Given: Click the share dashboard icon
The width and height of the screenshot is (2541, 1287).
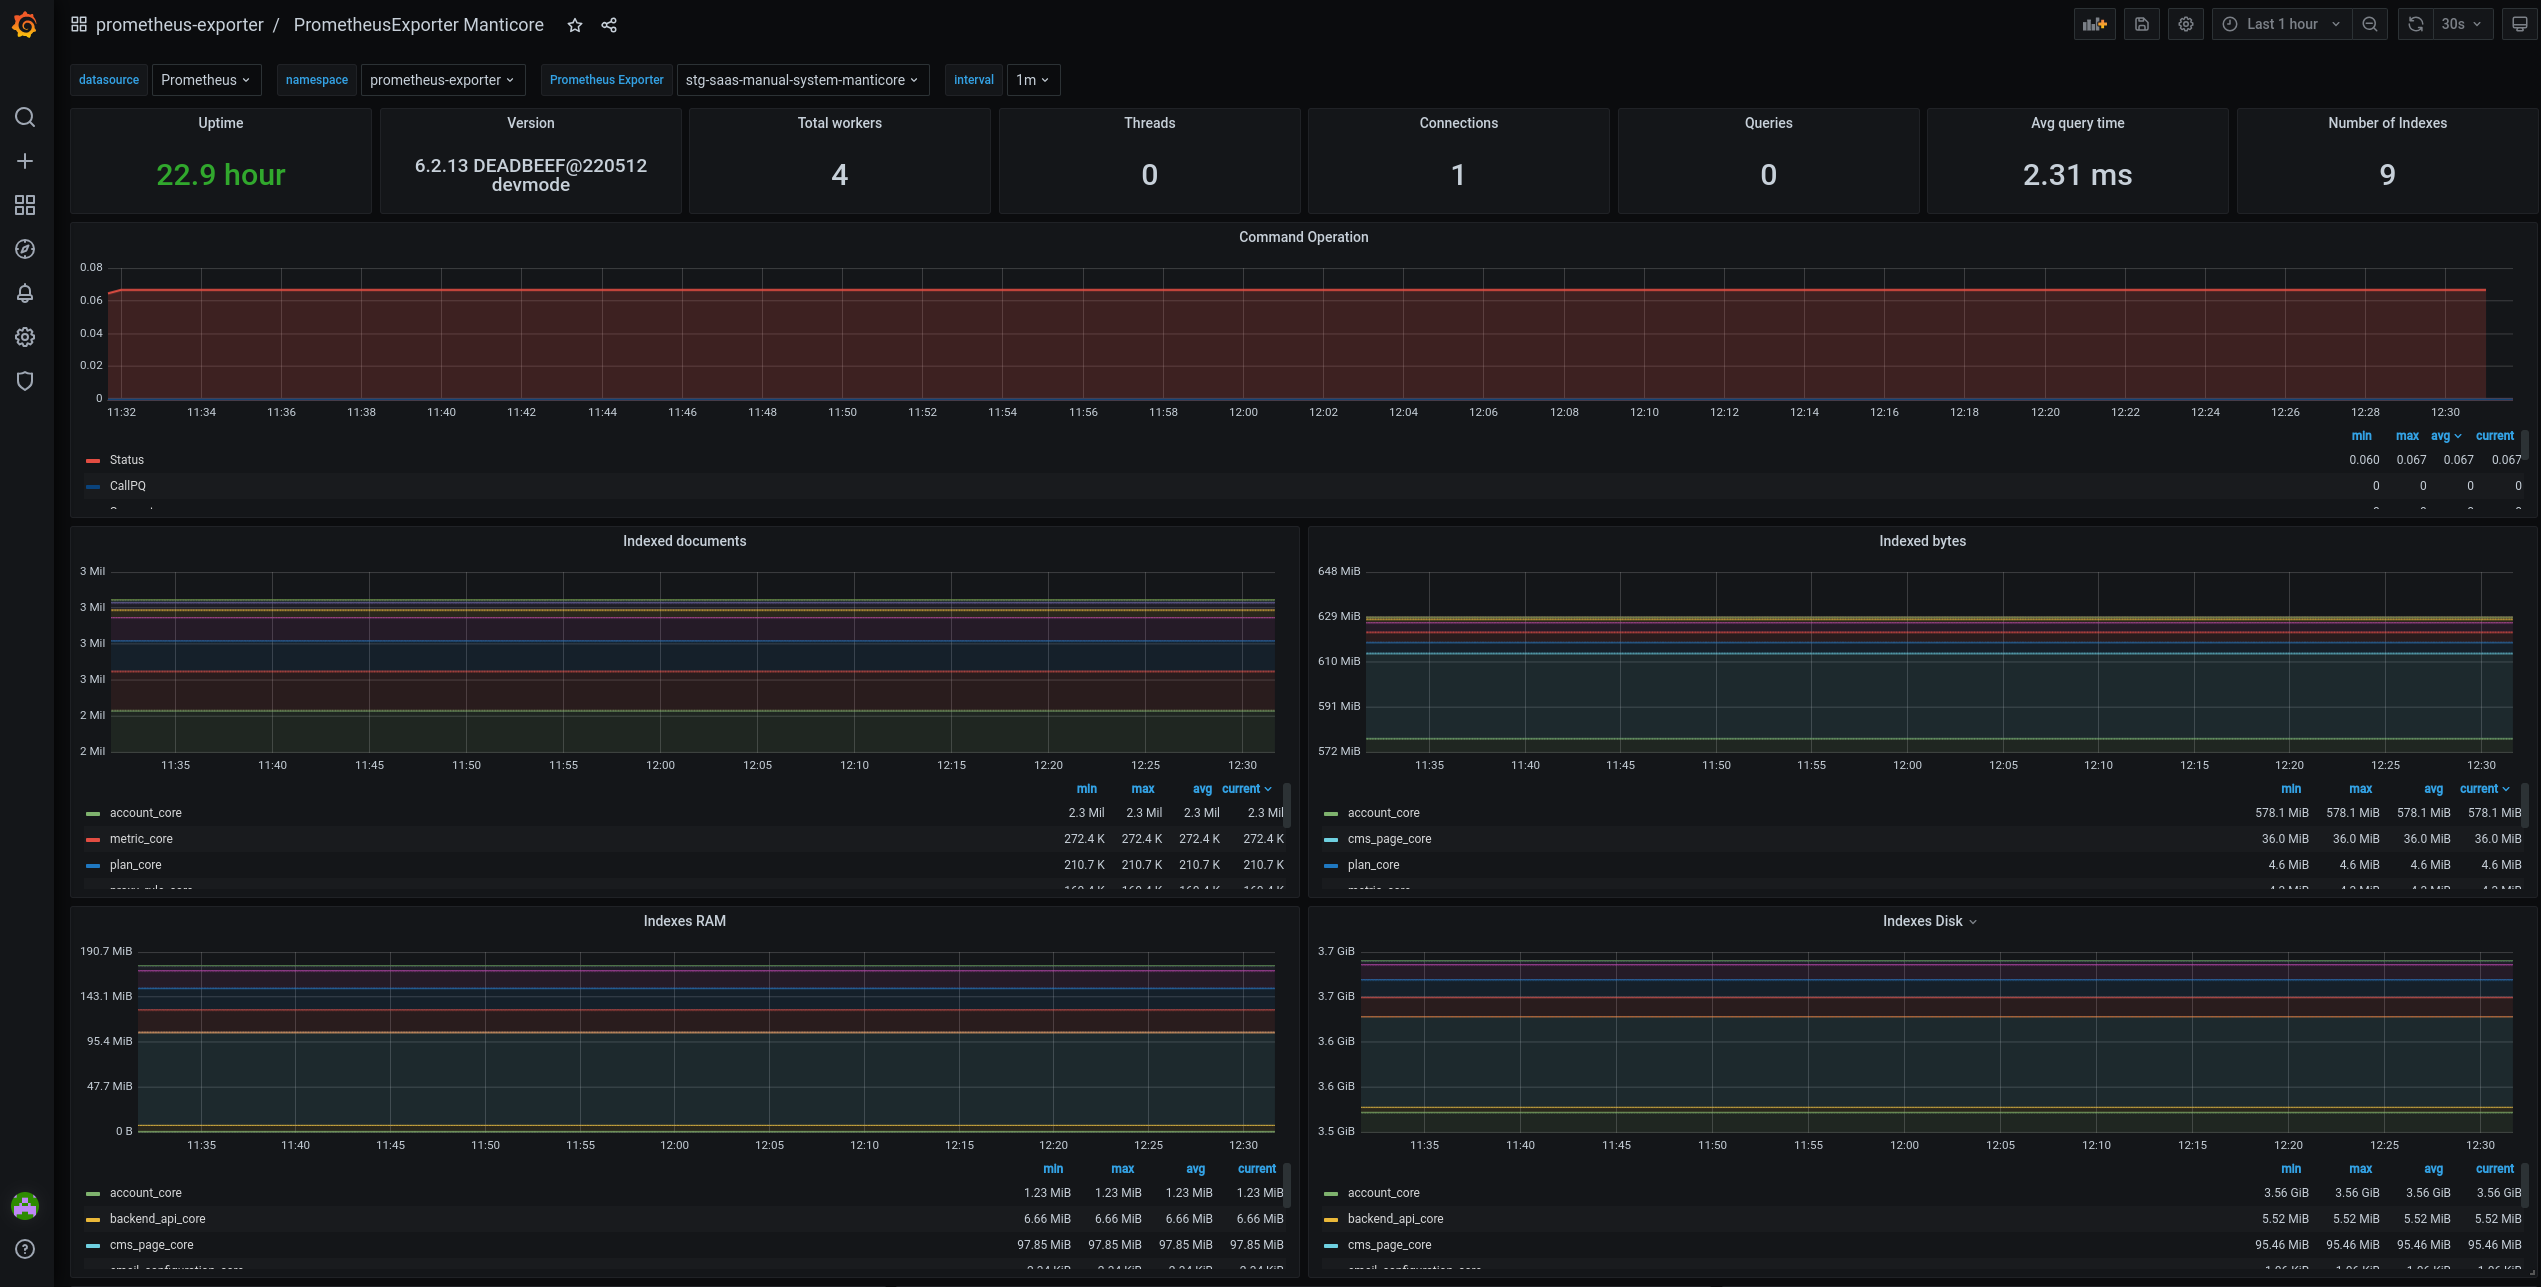Looking at the screenshot, I should point(609,25).
